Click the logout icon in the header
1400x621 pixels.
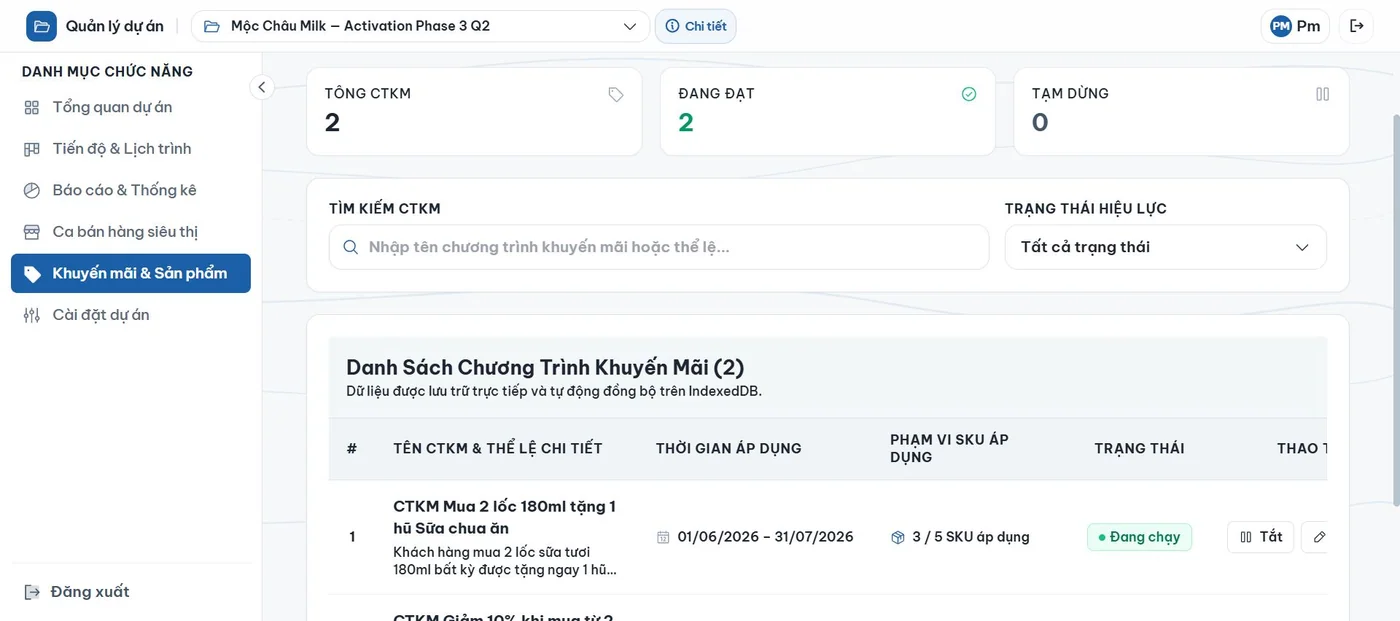1357,26
